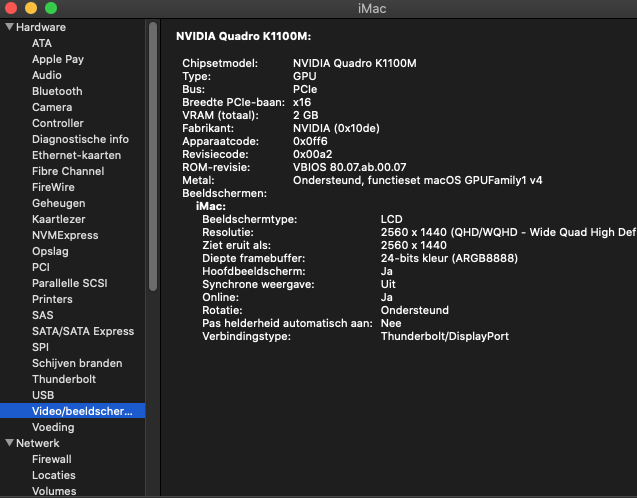Maximize window with the green button

(51, 8)
